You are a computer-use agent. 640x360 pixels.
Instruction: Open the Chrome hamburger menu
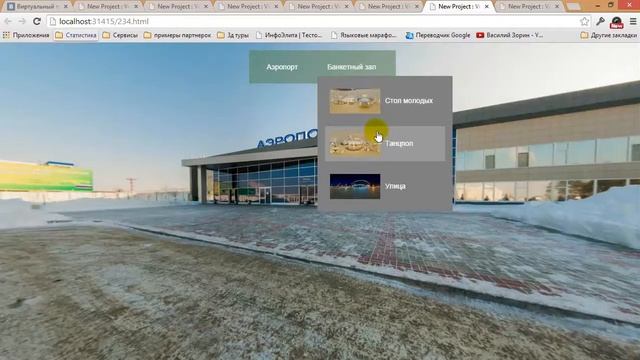(x=633, y=21)
